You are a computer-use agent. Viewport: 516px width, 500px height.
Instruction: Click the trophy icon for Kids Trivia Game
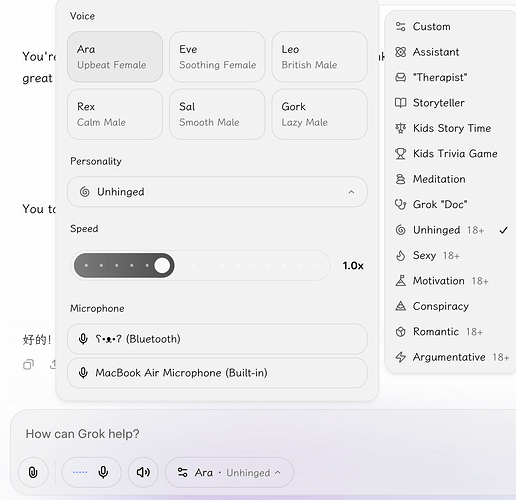tap(400, 154)
